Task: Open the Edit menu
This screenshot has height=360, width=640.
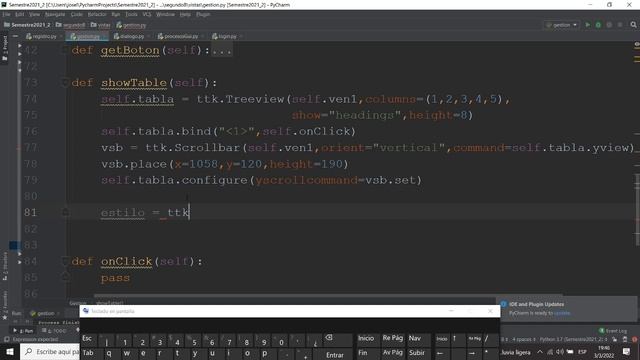Action: pos(20,14)
